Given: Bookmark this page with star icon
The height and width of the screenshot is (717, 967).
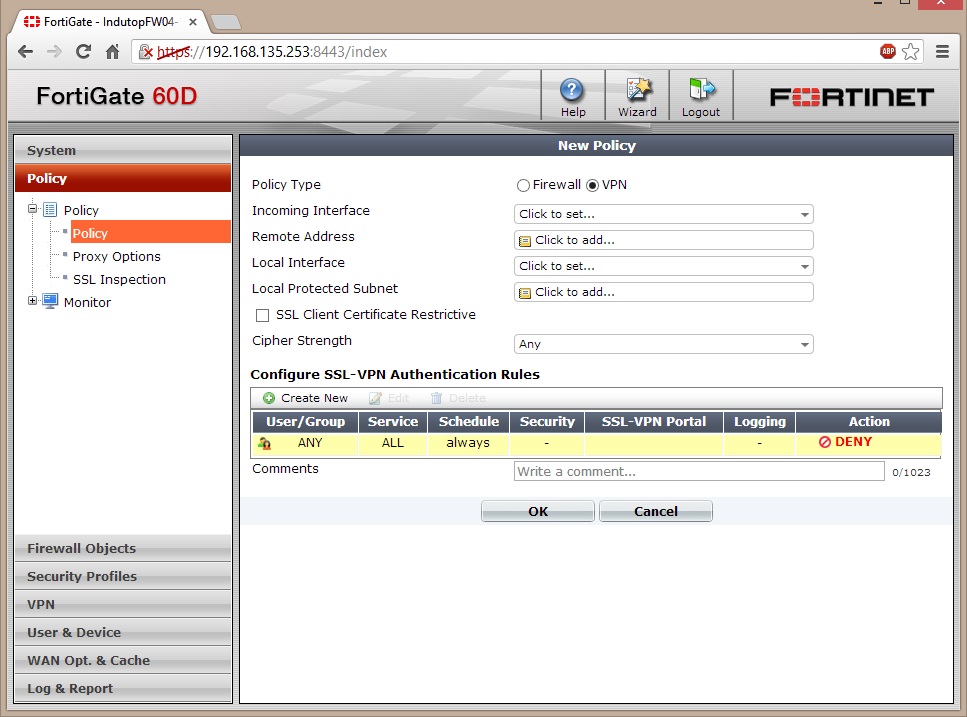Looking at the screenshot, I should pyautogui.click(x=910, y=52).
